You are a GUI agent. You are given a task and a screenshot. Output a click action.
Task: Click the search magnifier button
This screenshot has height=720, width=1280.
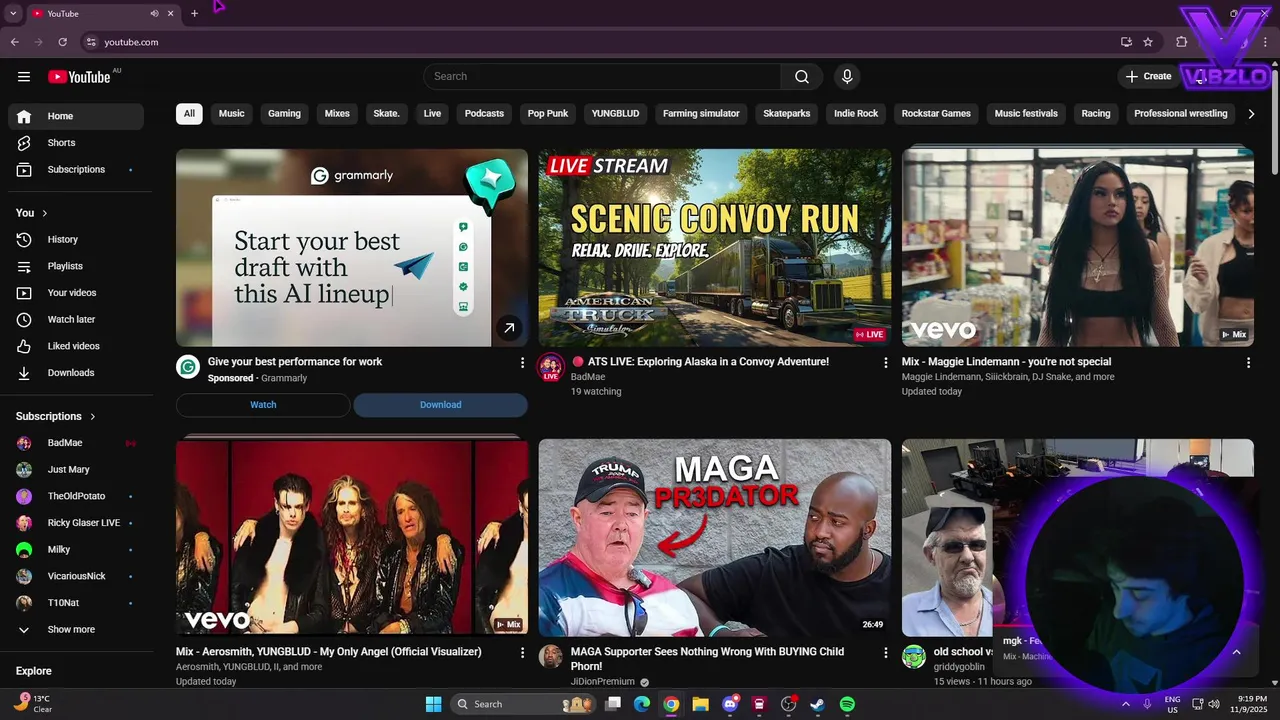pos(802,77)
